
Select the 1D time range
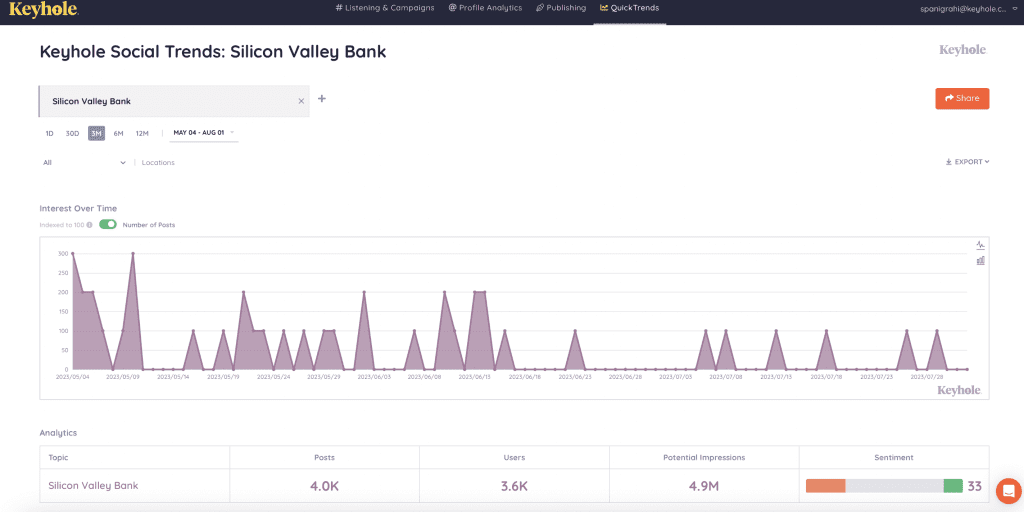click(x=50, y=133)
